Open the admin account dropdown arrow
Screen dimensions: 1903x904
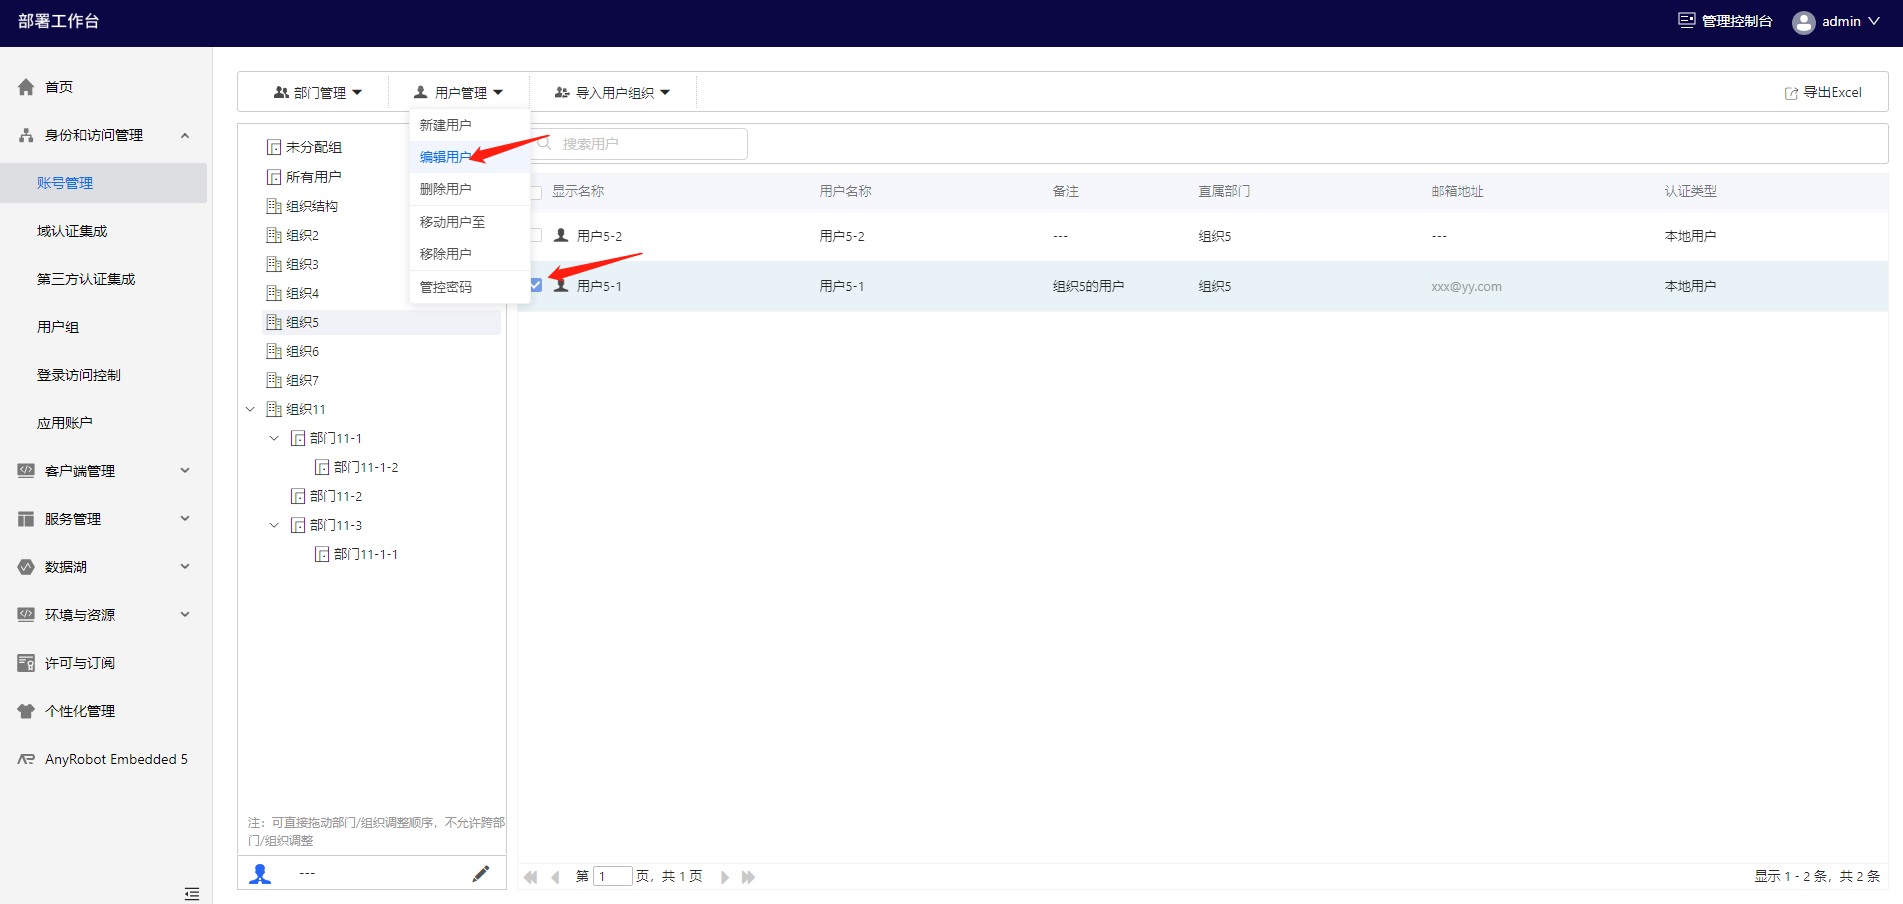click(1874, 21)
